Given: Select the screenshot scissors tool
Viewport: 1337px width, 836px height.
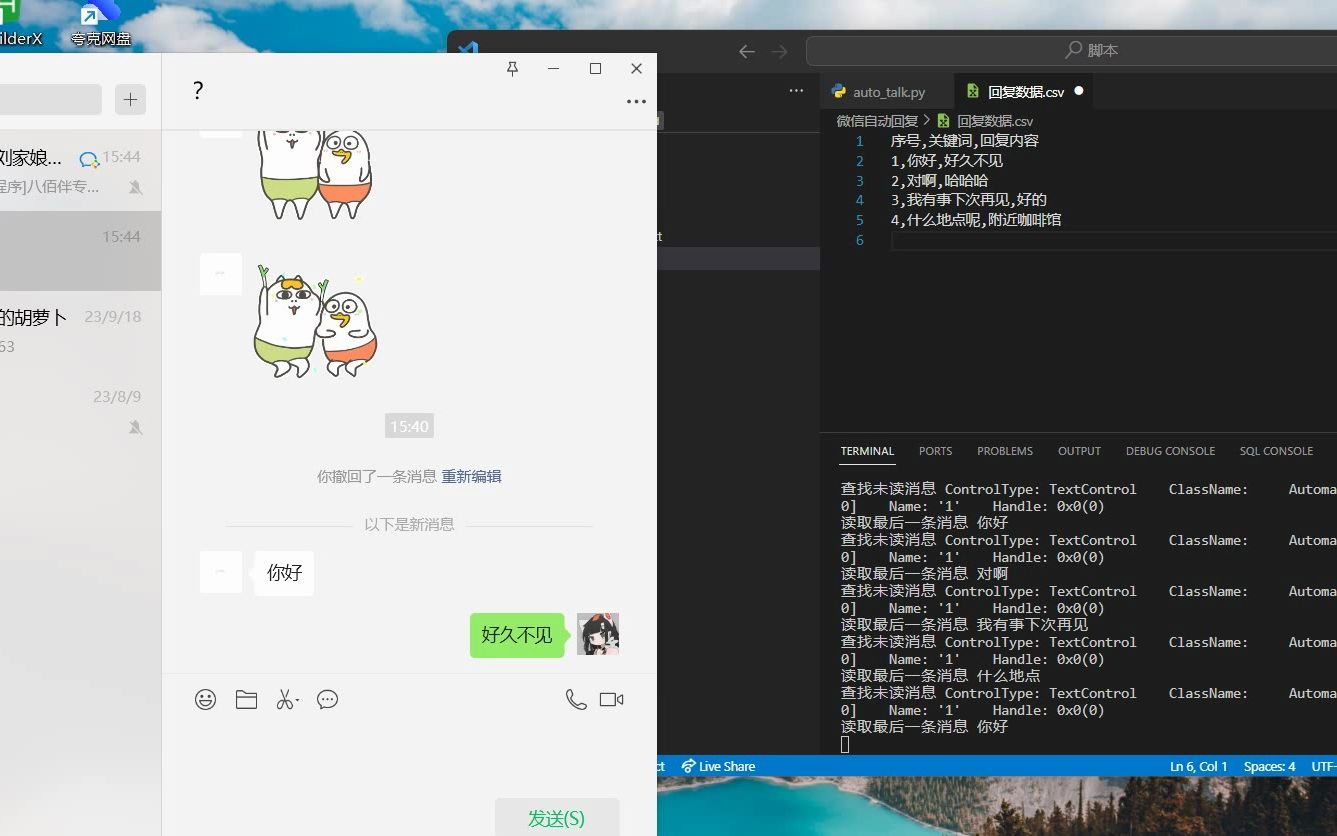Looking at the screenshot, I should click(285, 699).
